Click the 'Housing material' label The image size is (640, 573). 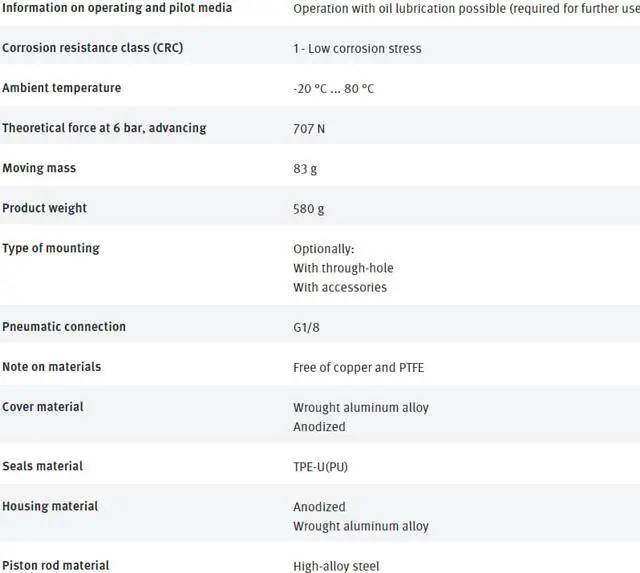(x=50, y=506)
